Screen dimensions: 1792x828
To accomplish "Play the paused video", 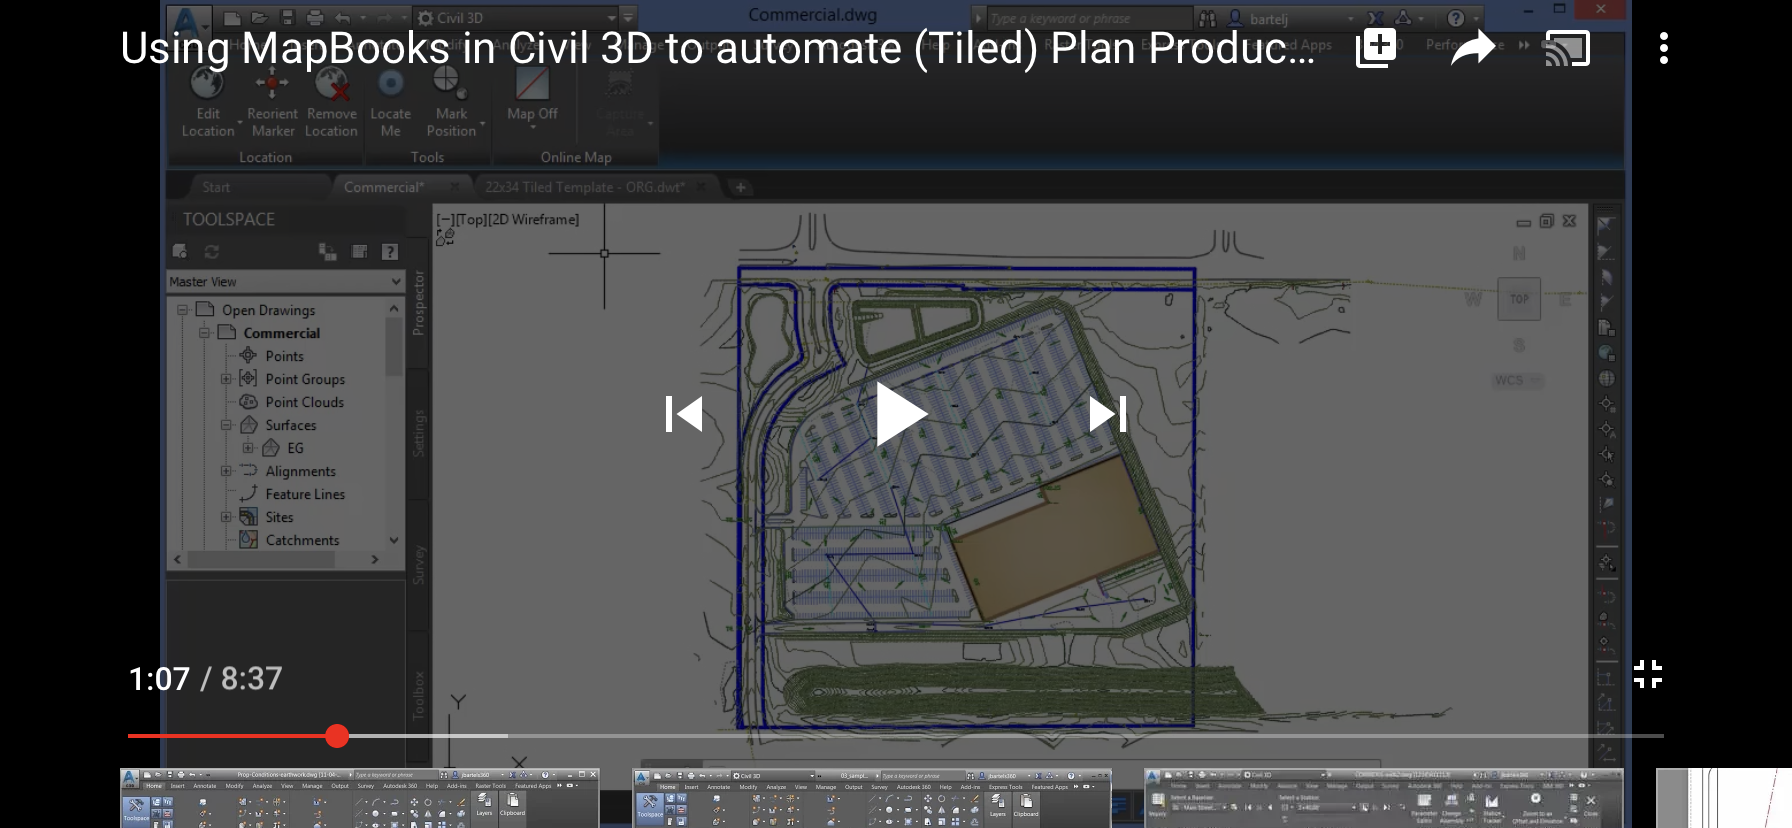I will pos(901,414).
